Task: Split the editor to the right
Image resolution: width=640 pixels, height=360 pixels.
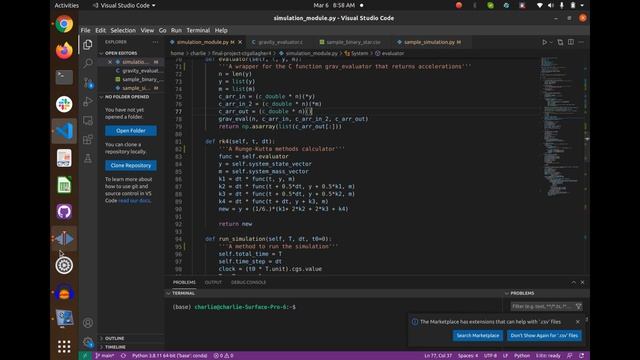Action: [x=571, y=42]
